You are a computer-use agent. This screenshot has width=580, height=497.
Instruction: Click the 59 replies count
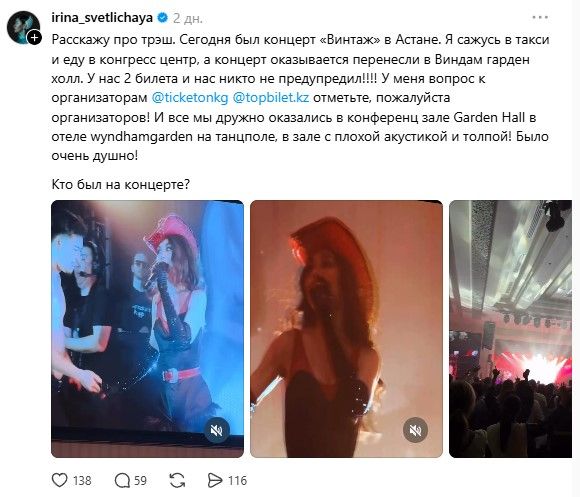point(140,481)
